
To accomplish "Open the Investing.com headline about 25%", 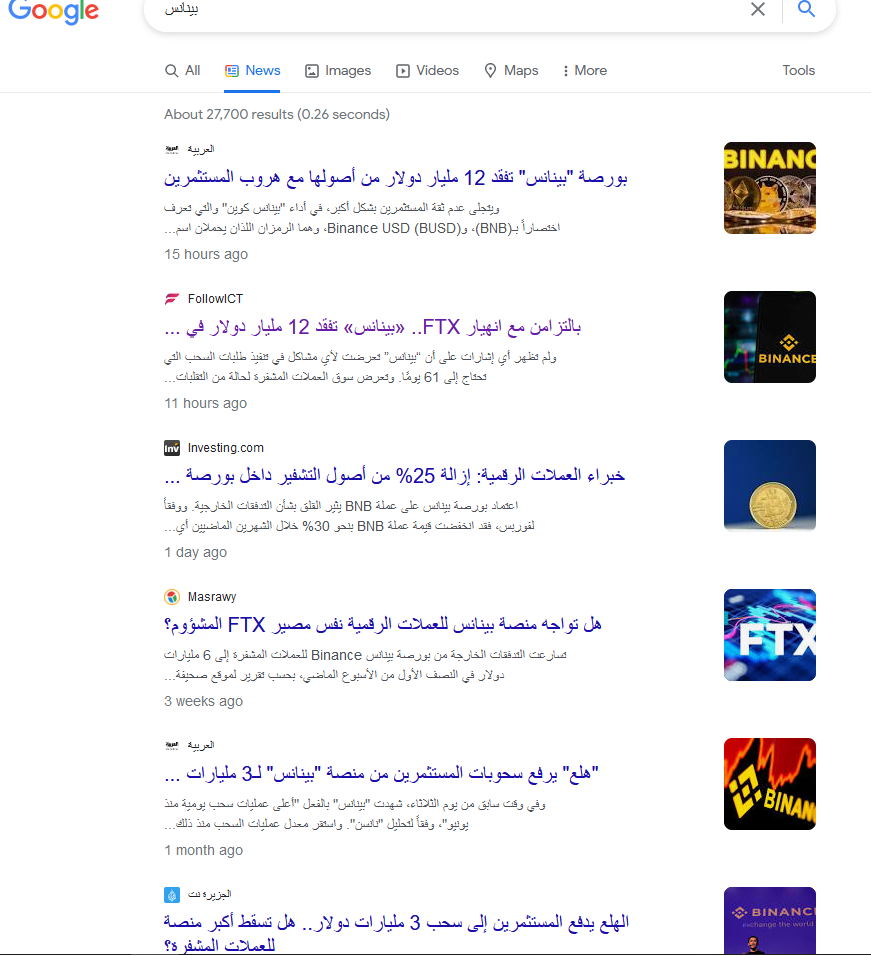I will point(394,476).
